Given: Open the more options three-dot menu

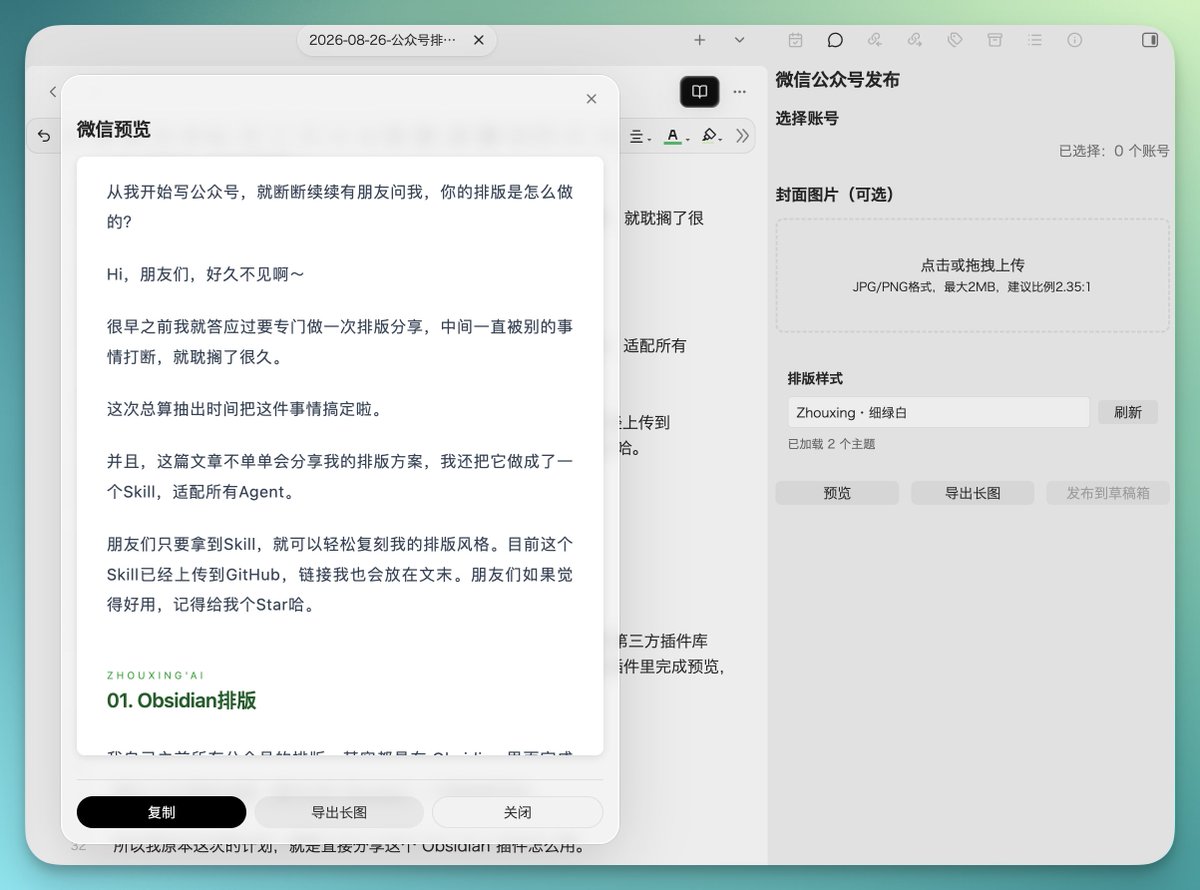Looking at the screenshot, I should [739, 91].
